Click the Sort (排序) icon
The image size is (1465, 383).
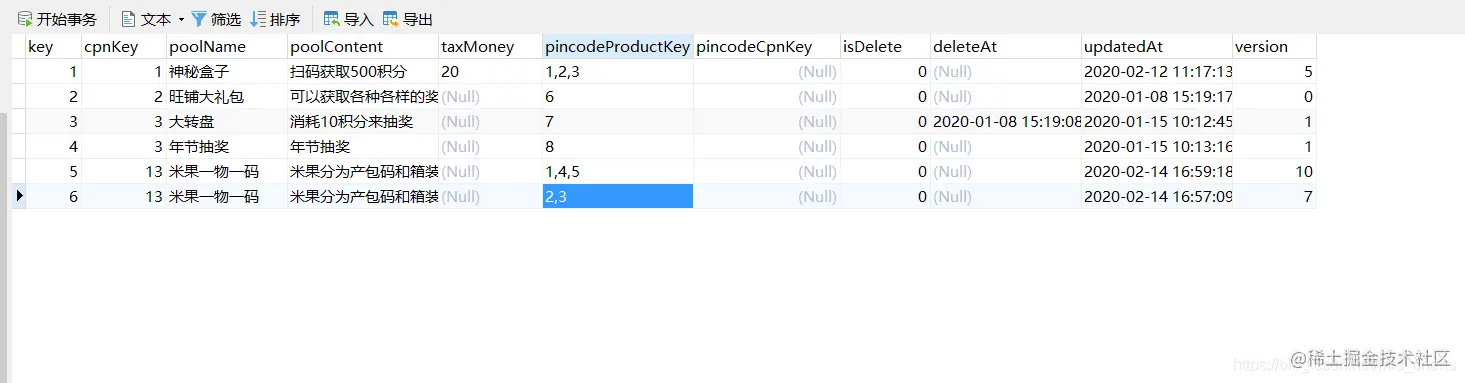coord(258,19)
